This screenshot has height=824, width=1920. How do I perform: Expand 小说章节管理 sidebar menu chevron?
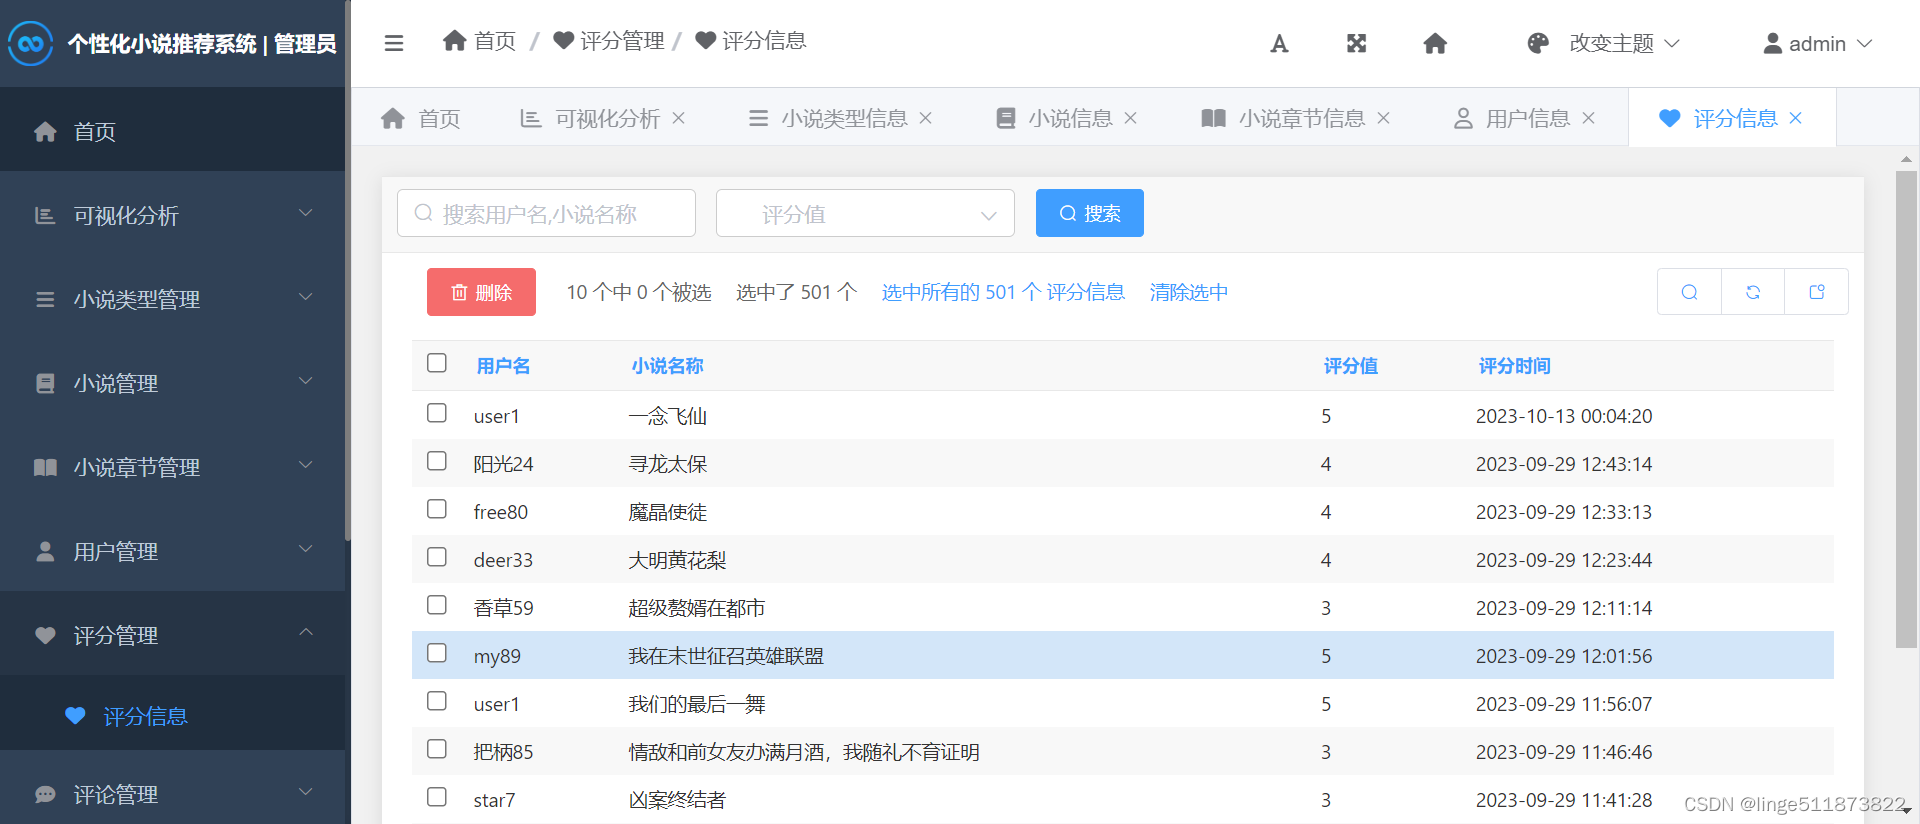tap(306, 465)
